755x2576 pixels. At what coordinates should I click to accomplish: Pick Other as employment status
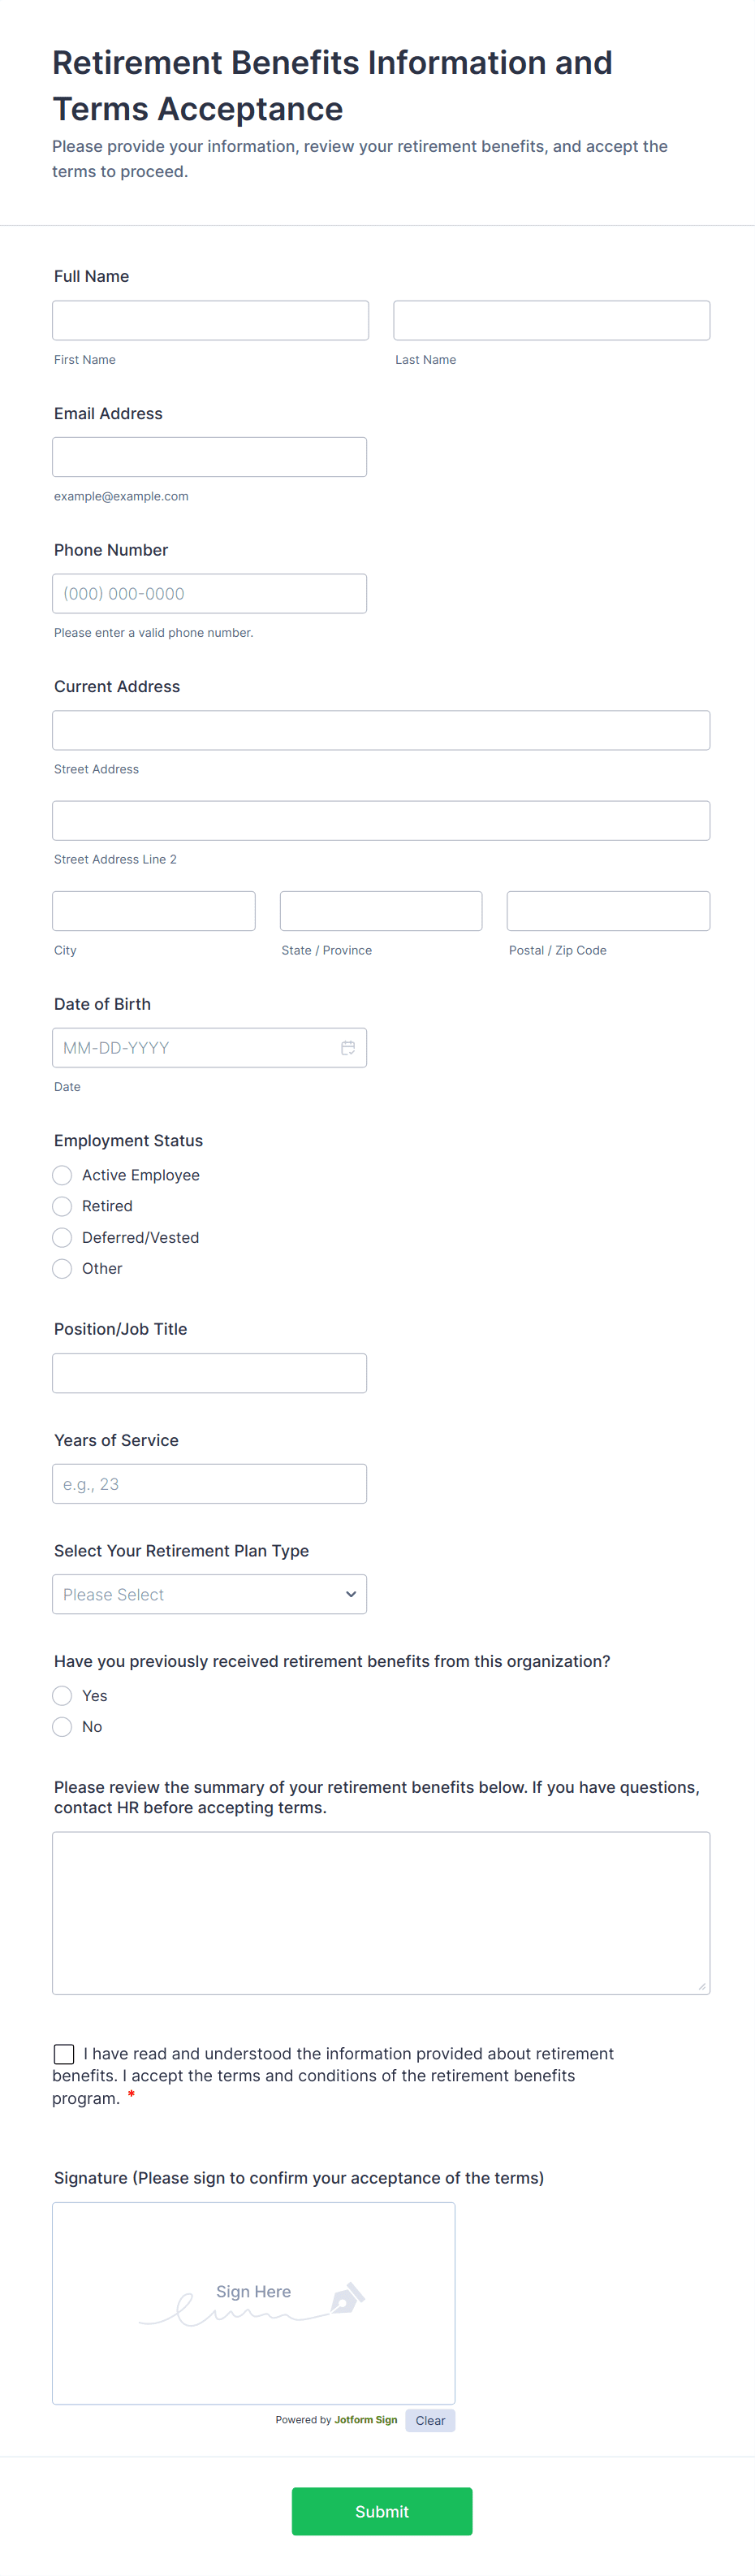pos(62,1268)
